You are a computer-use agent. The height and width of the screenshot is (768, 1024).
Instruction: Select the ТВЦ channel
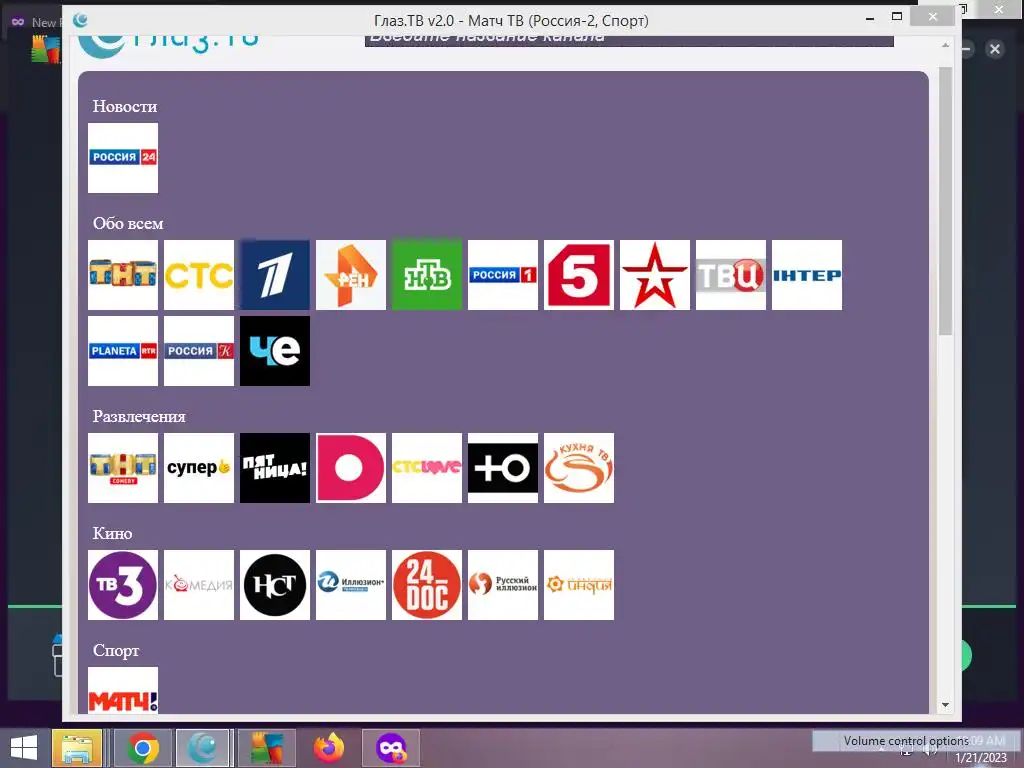pos(731,275)
